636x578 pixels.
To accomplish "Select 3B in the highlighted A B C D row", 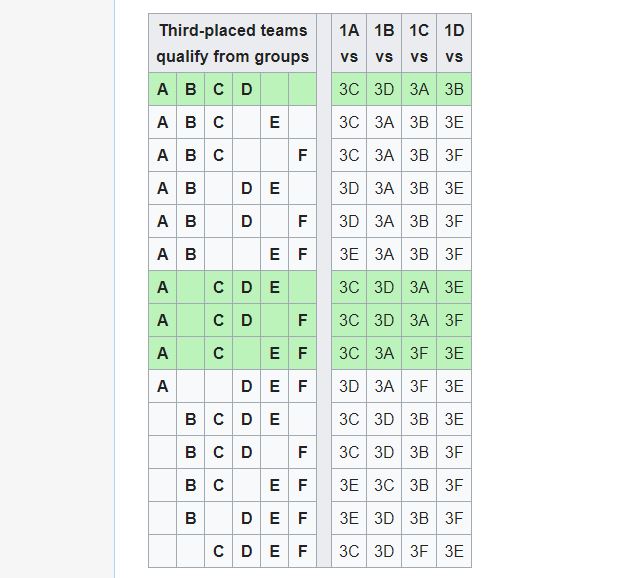I will tap(454, 89).
